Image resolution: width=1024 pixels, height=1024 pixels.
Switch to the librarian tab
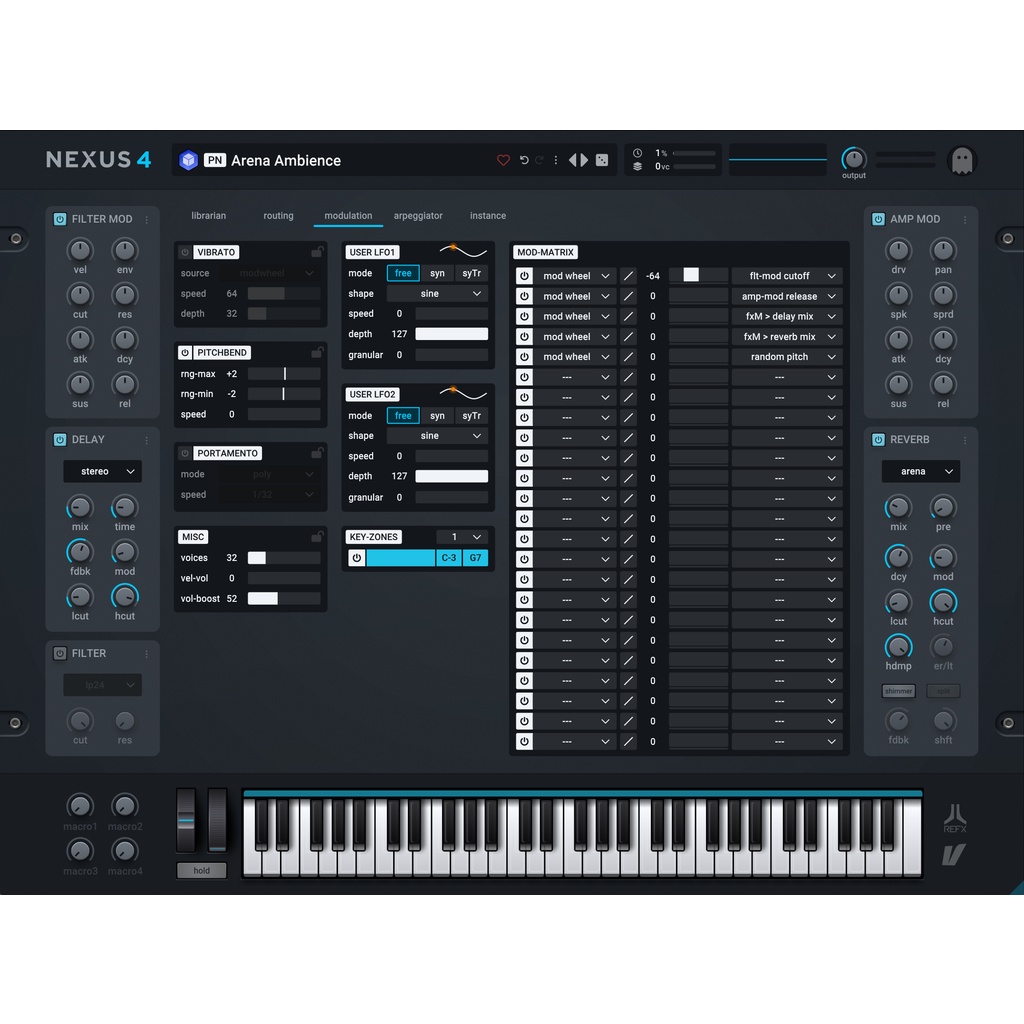point(208,216)
